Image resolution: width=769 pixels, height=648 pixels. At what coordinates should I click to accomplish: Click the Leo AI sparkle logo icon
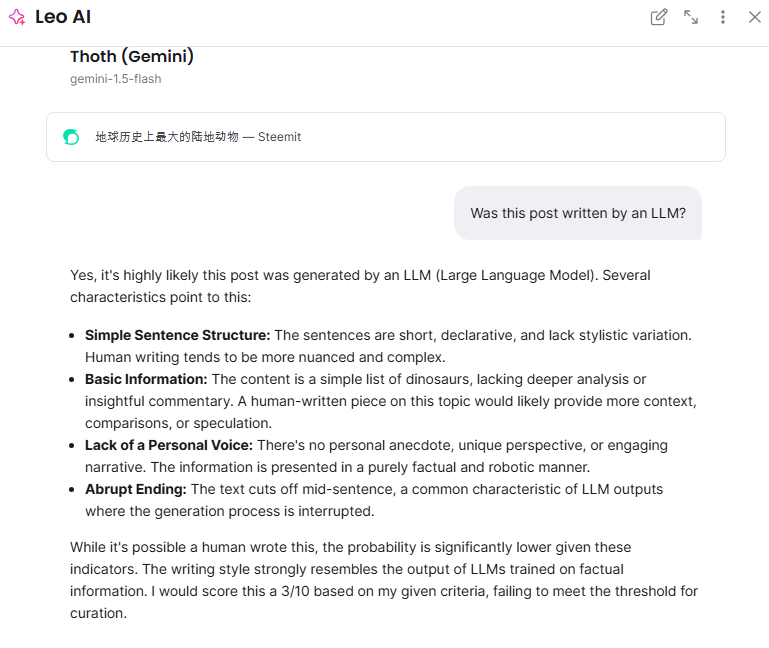pos(17,17)
